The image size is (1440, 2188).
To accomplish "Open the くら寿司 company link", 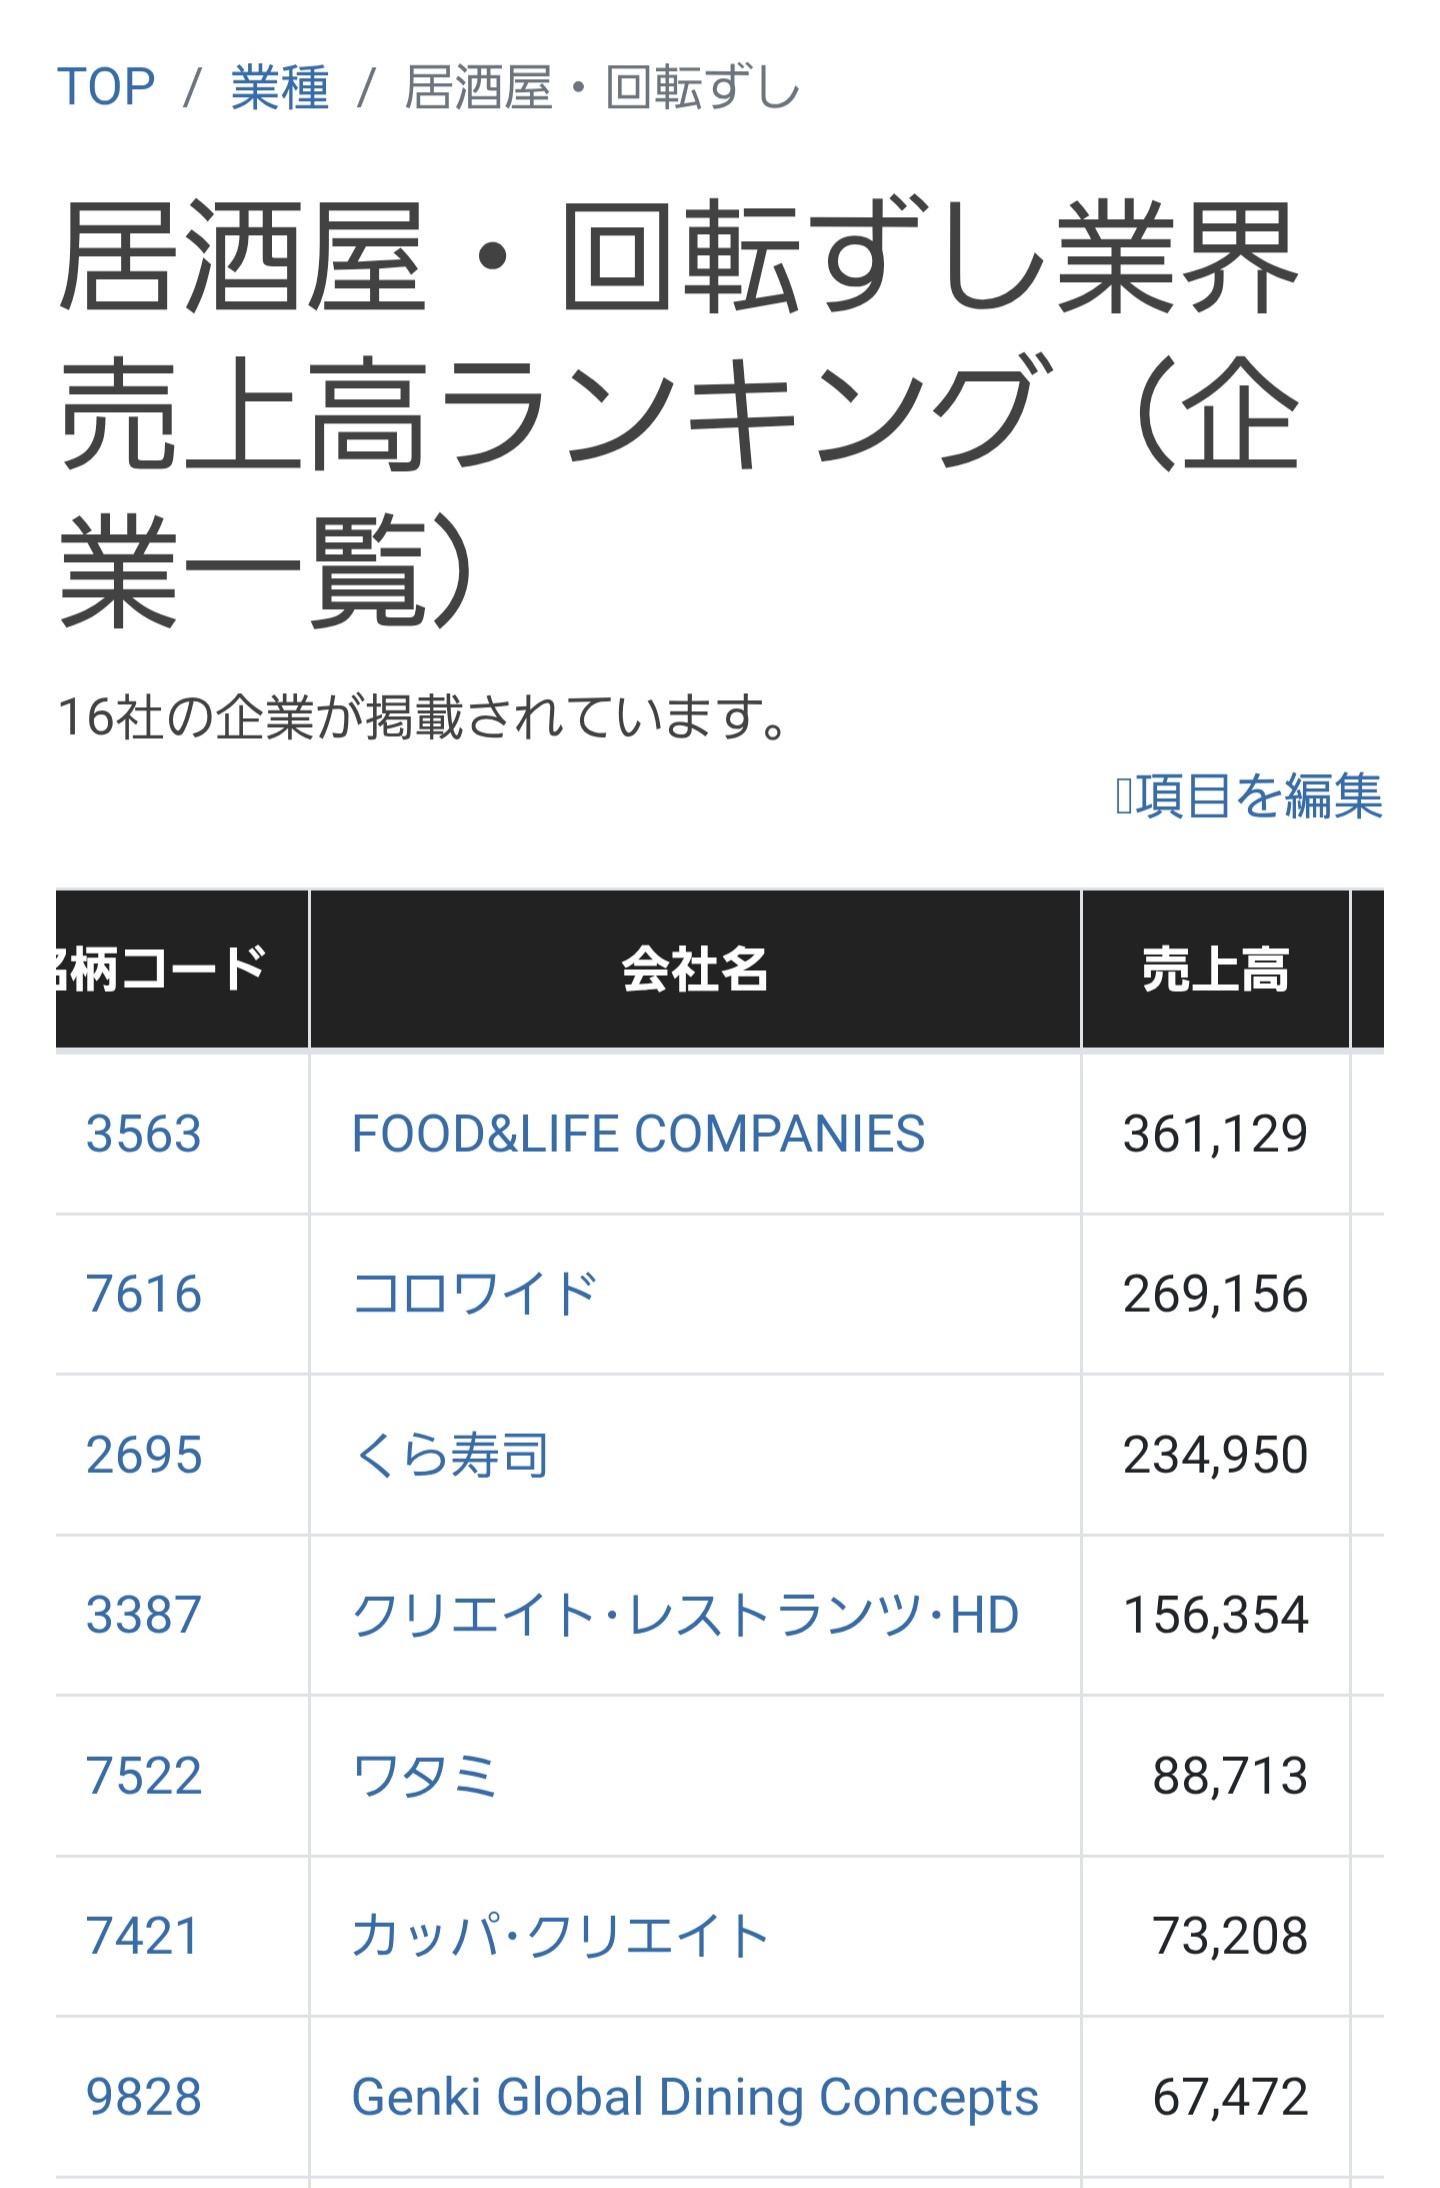I will 451,1455.
